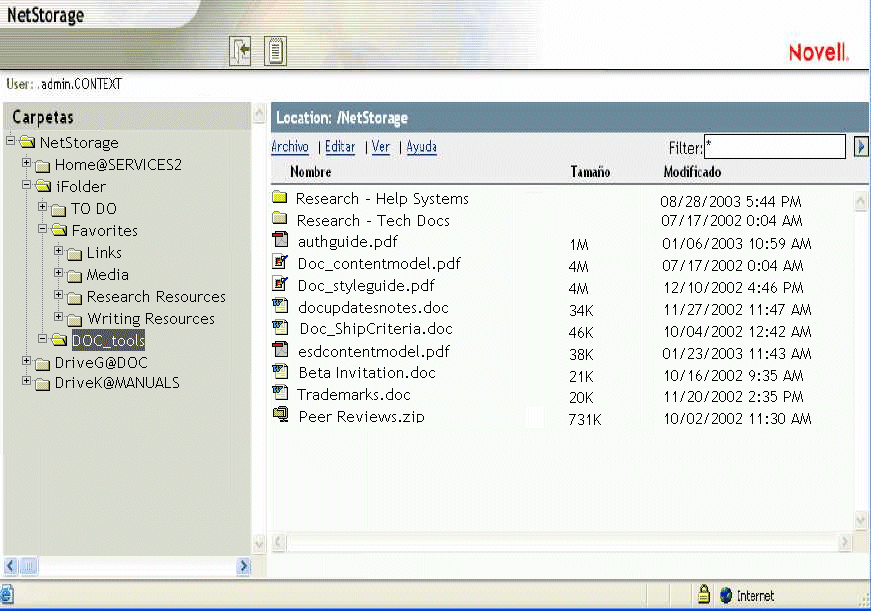
Task: Select Research Resources folder label in tree
Action: click(x=156, y=297)
